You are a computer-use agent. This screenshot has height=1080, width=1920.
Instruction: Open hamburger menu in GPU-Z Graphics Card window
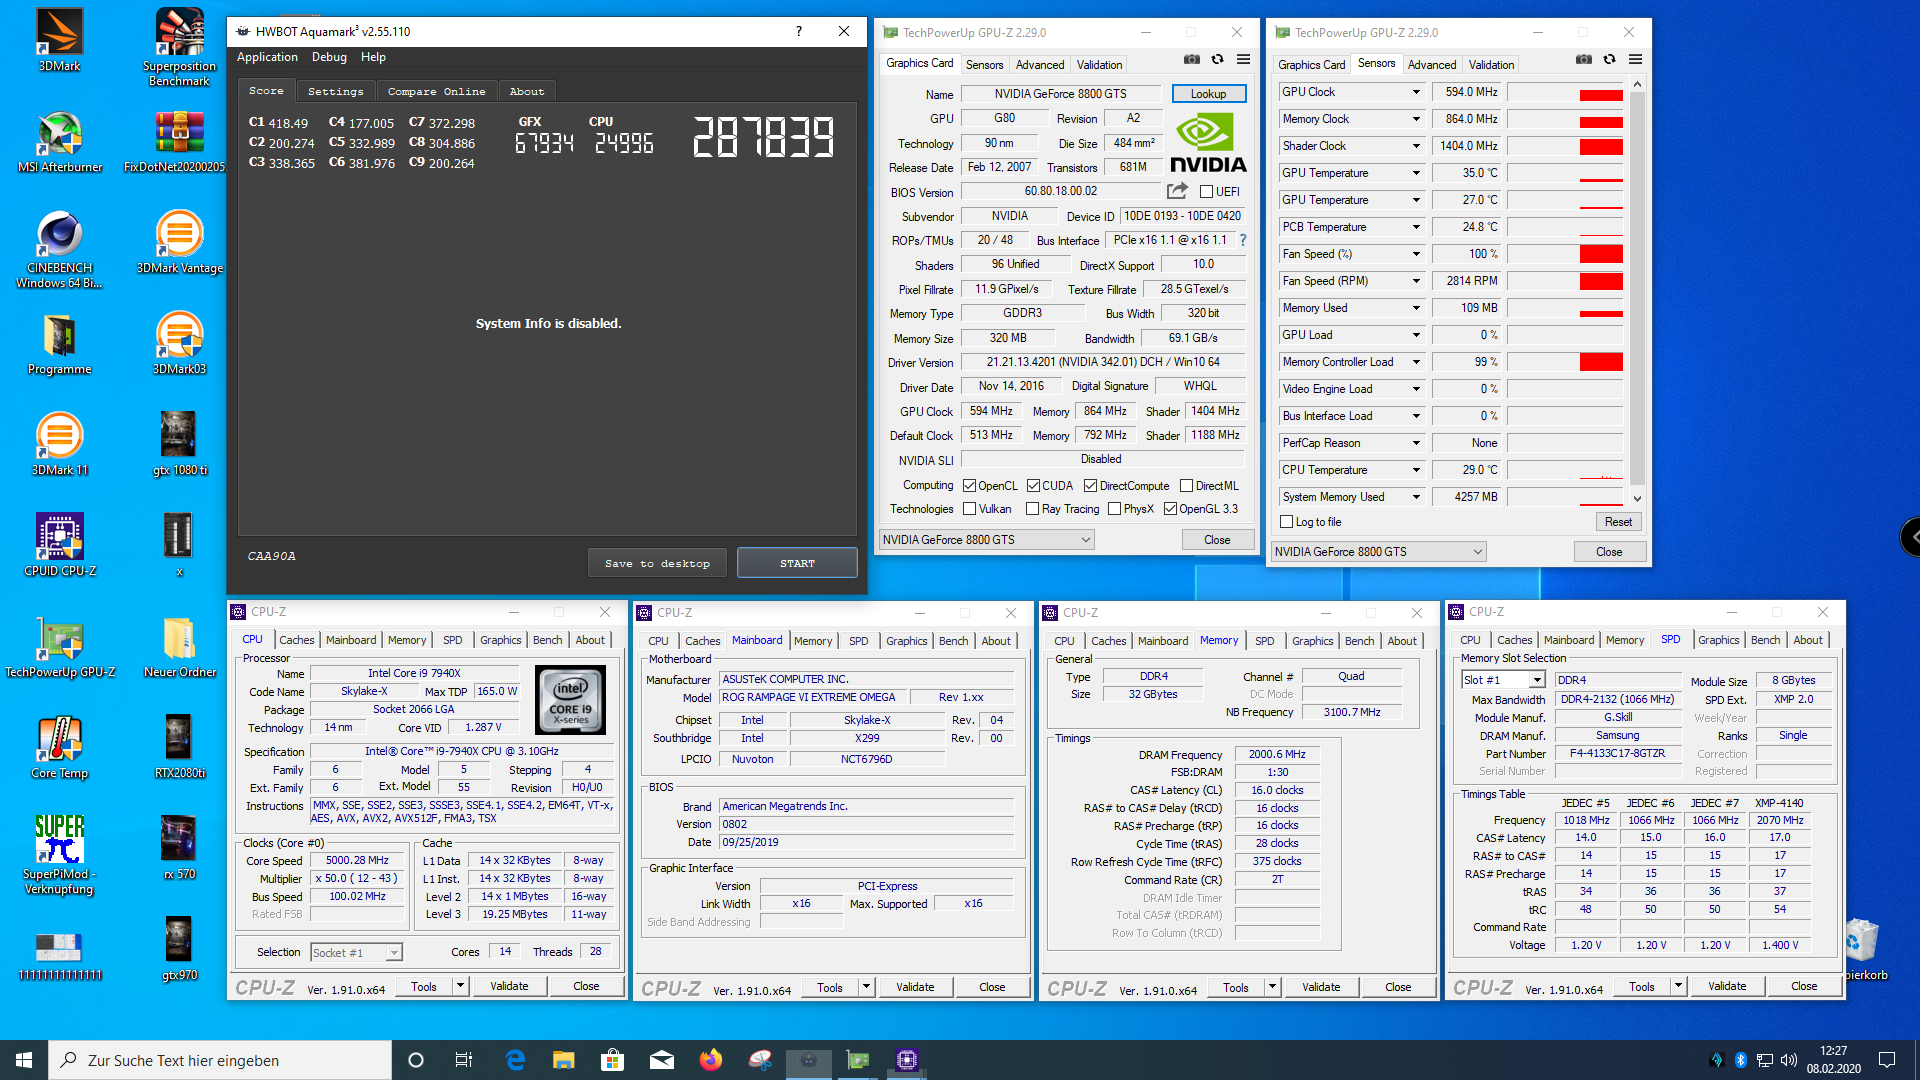coord(1243,59)
